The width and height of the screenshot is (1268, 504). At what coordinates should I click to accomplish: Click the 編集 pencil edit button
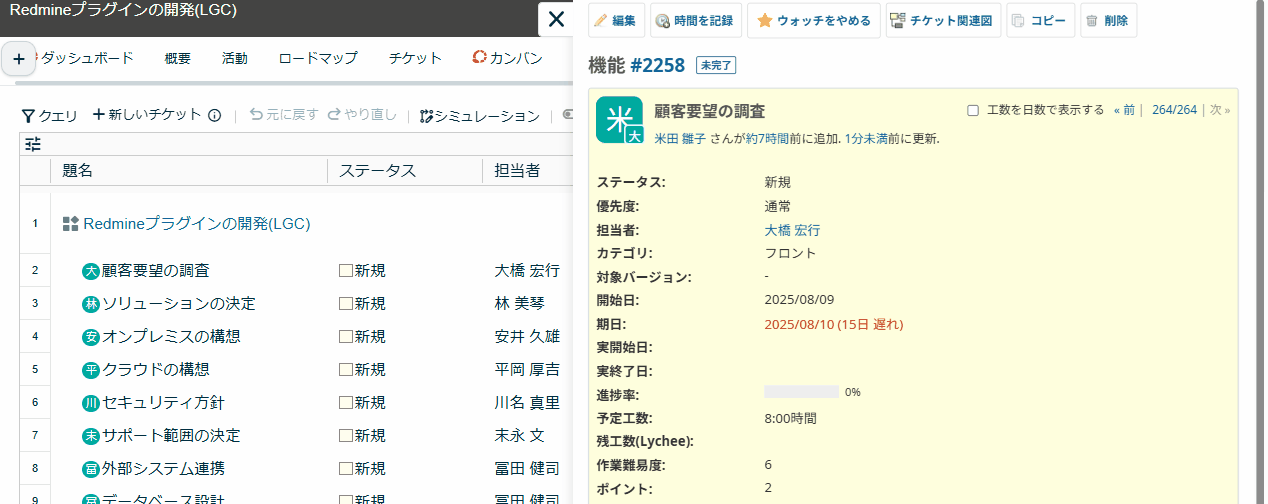tap(615, 20)
